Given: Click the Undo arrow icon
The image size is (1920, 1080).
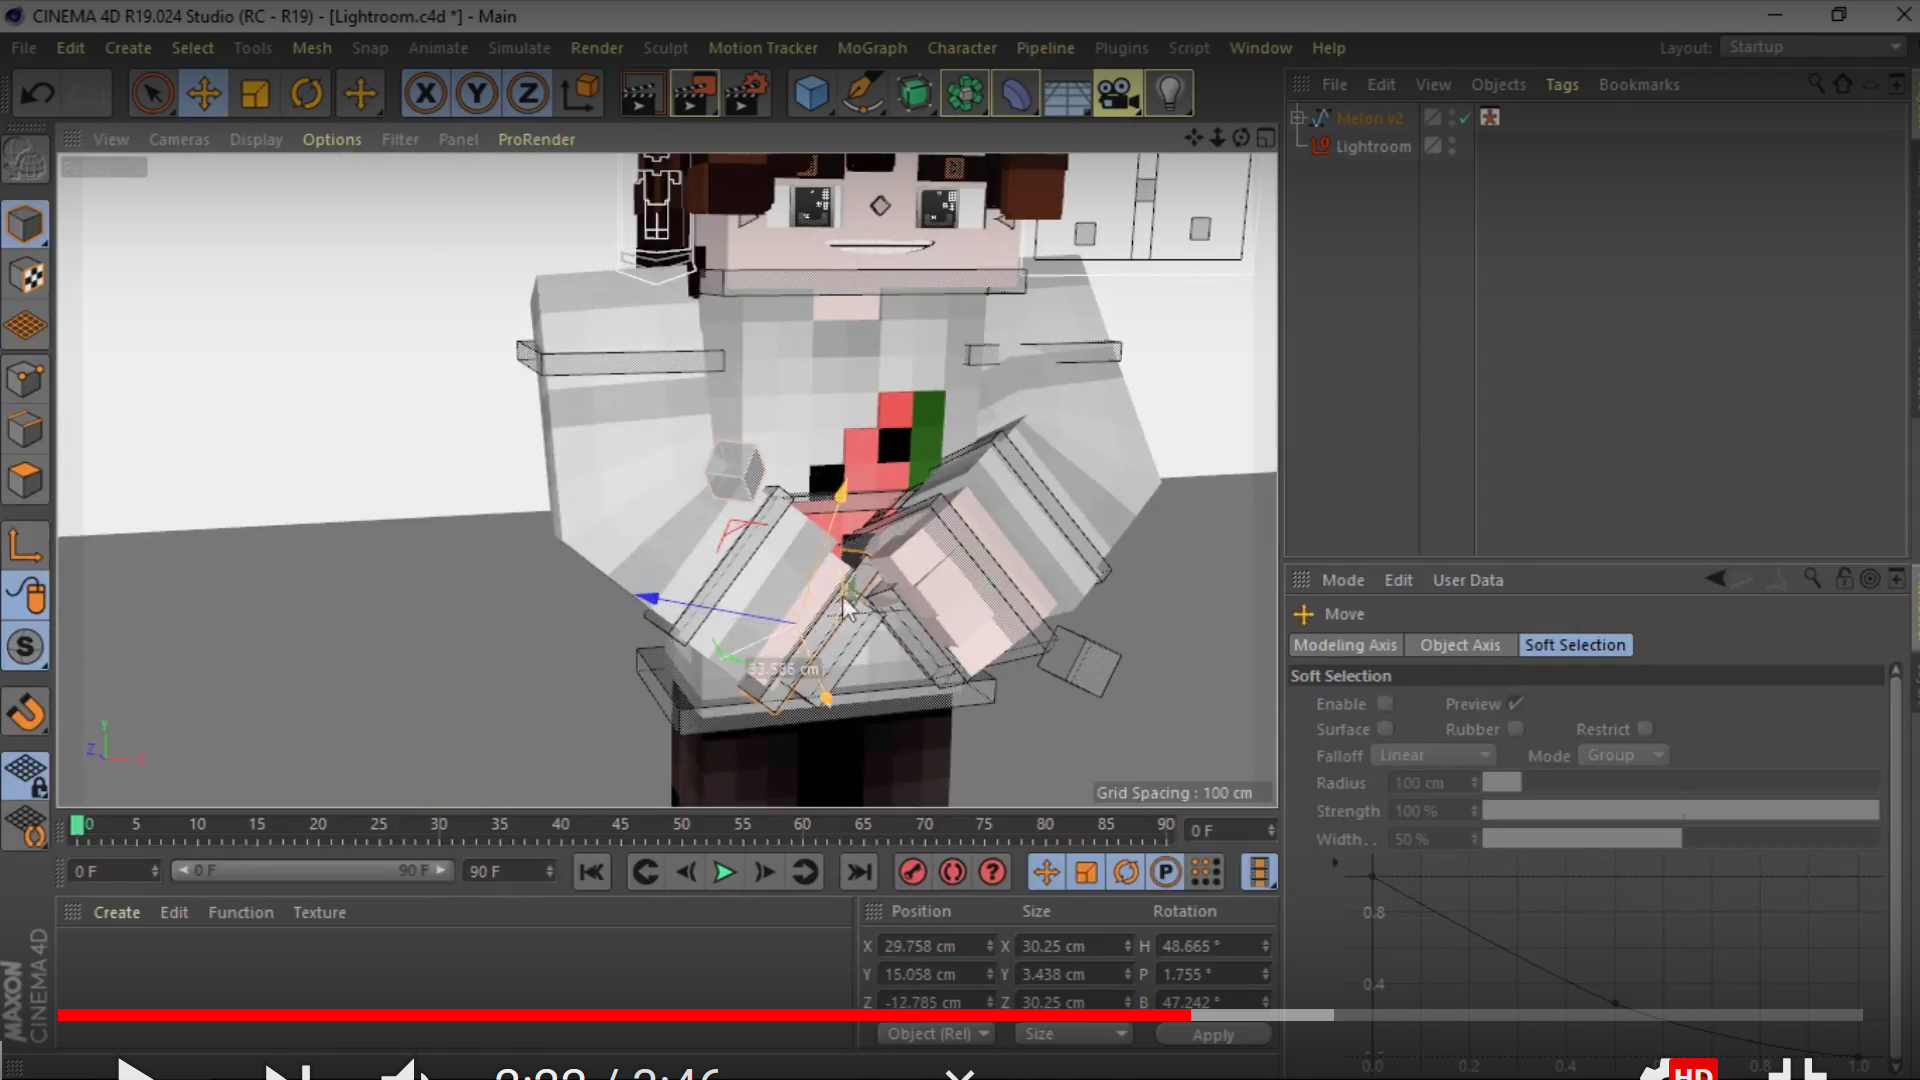Looking at the screenshot, I should pyautogui.click(x=38, y=94).
